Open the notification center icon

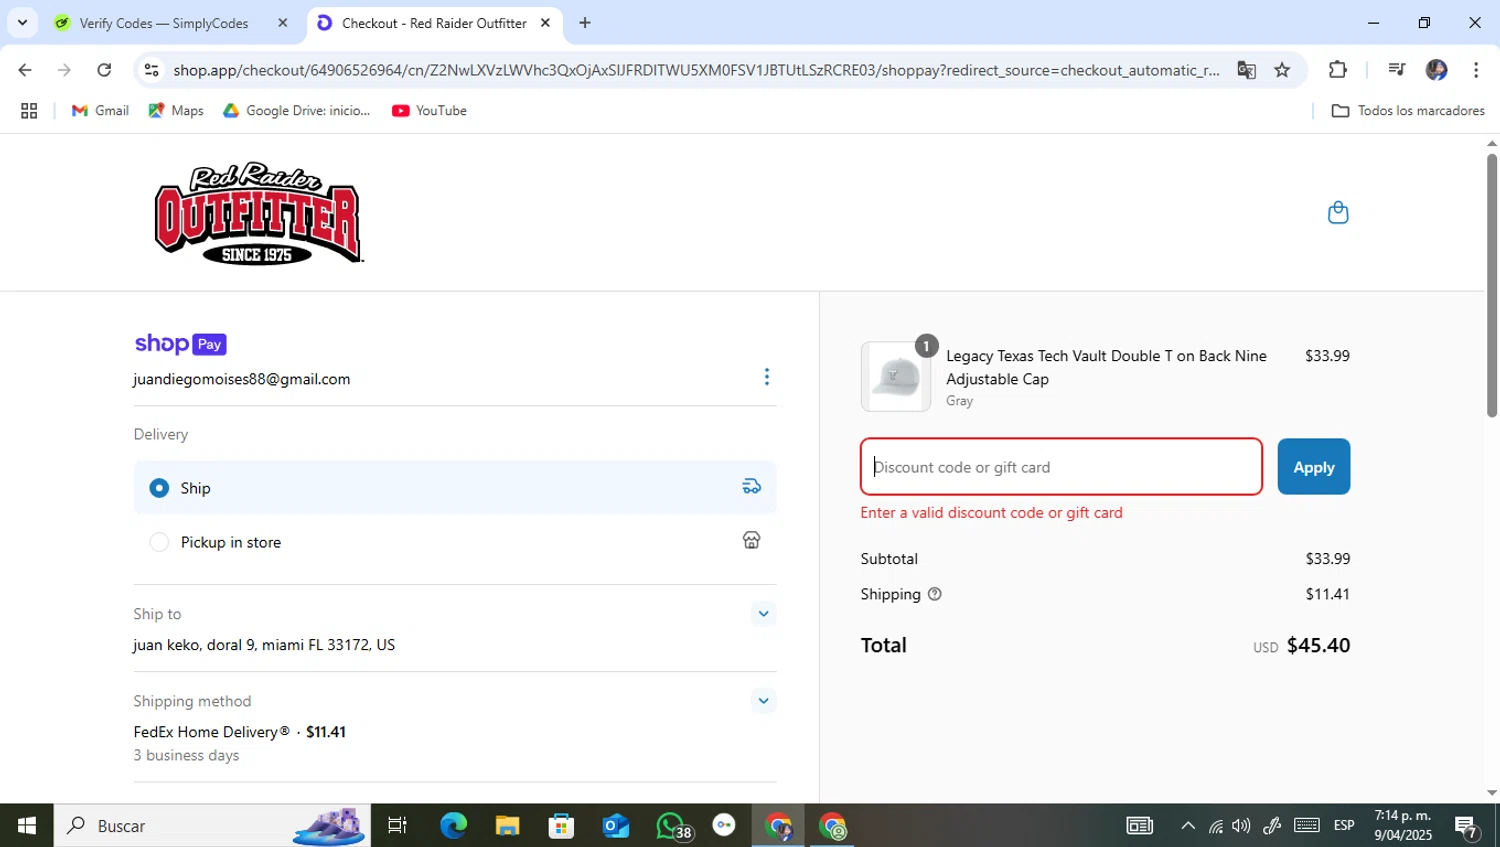(x=1467, y=827)
